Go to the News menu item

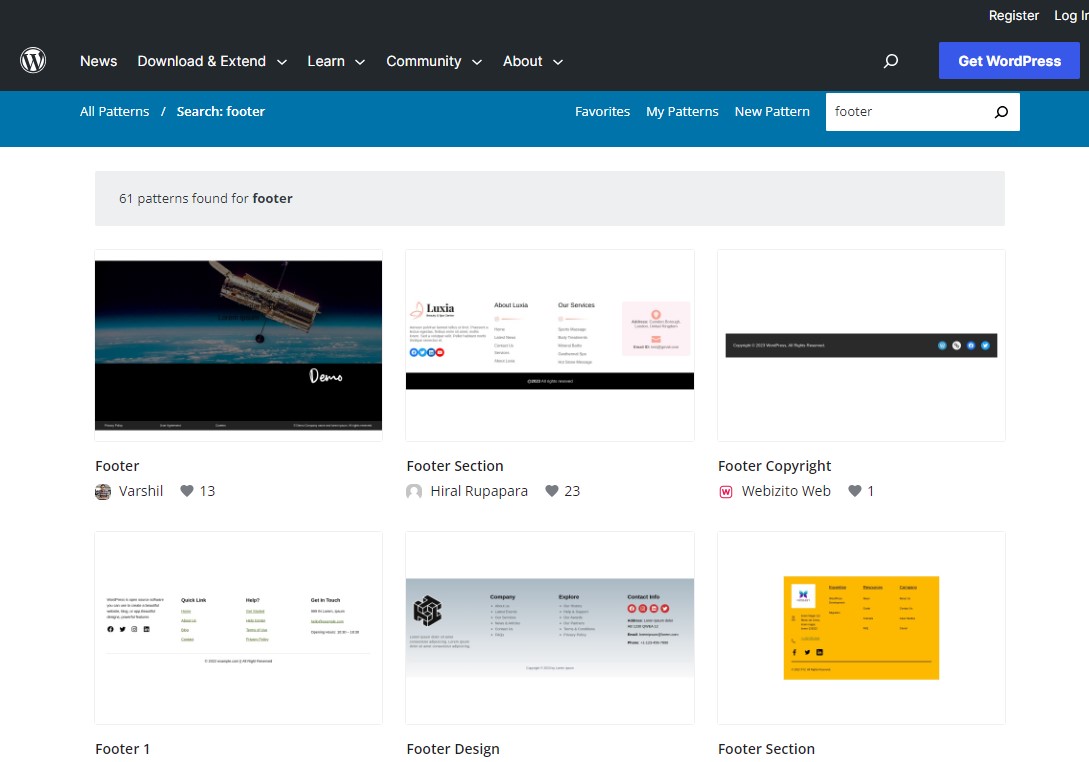pos(98,61)
